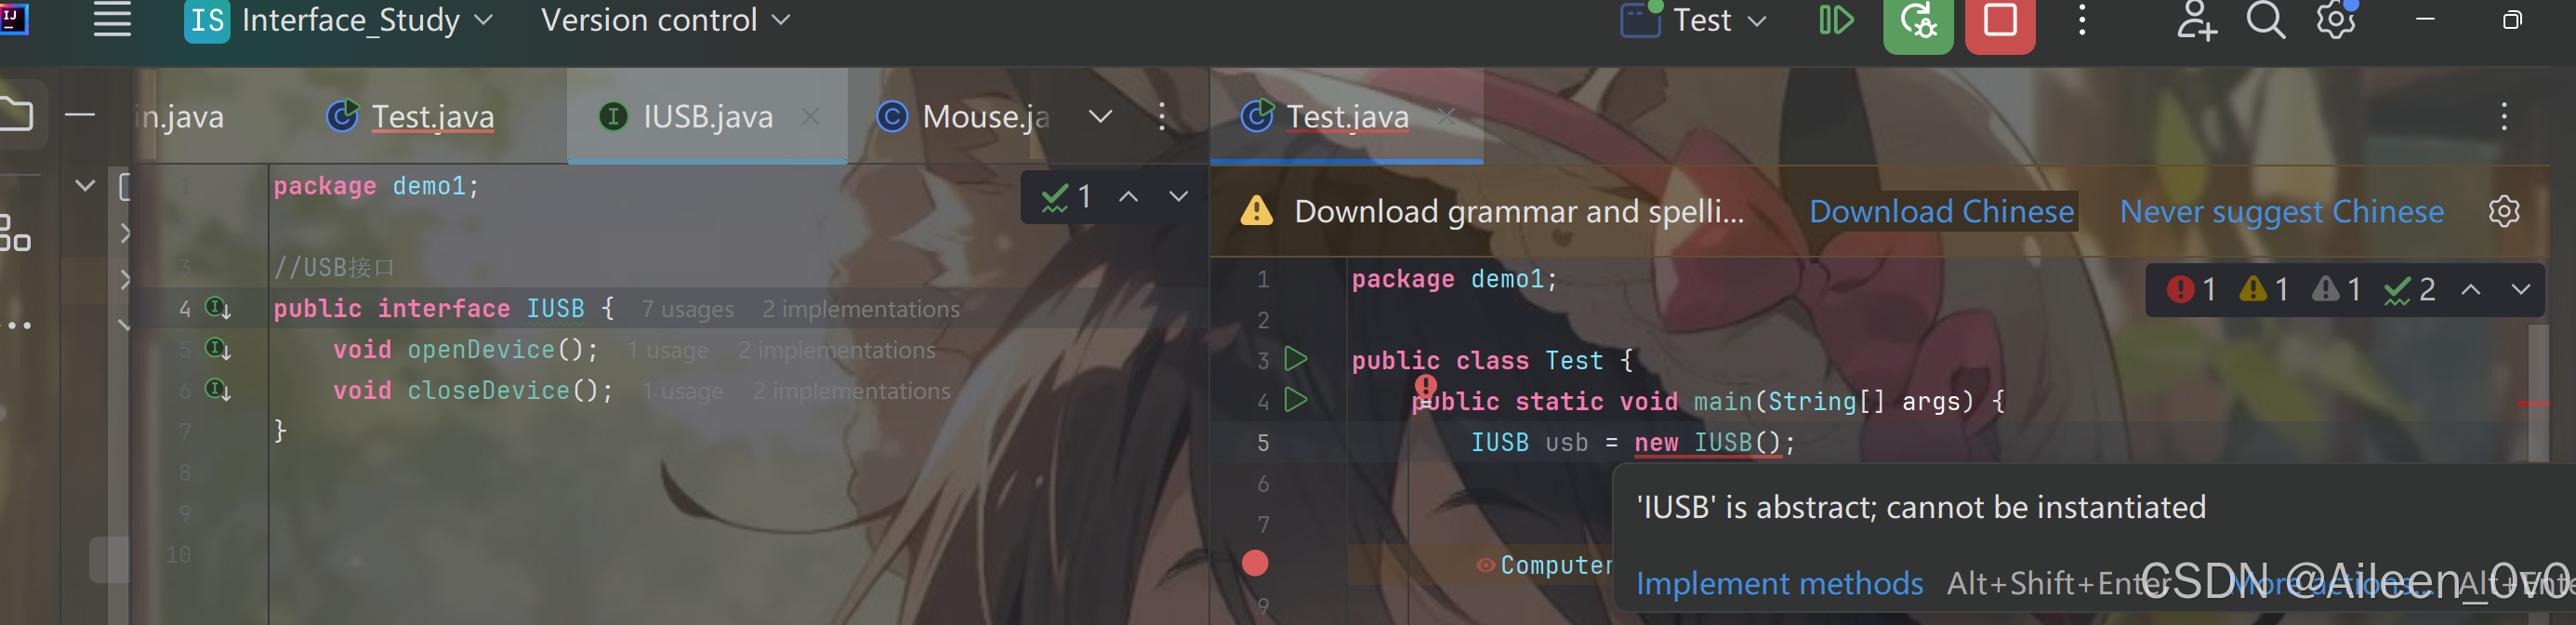Click '2 implementations' hint next to IUSB interface
Image resolution: width=2576 pixels, height=625 pixels.
pyautogui.click(x=860, y=310)
